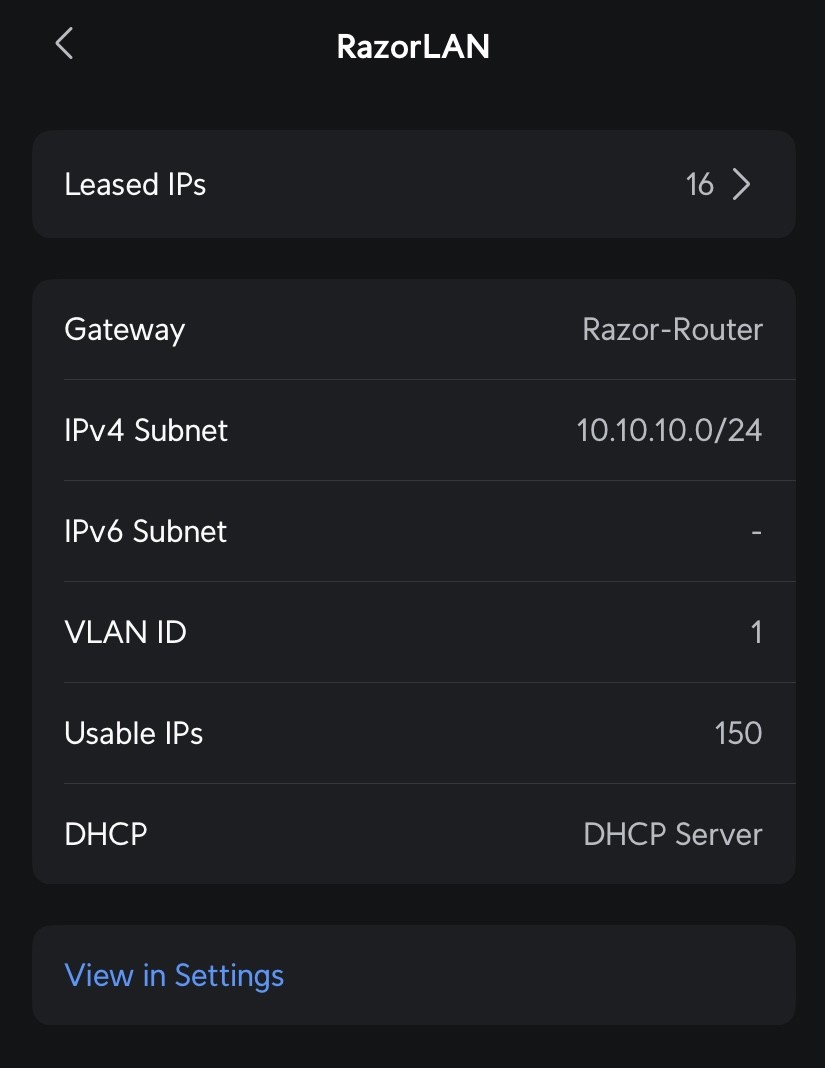
Task: Click the empty area between Leased IPs label and count
Action: 440,185
